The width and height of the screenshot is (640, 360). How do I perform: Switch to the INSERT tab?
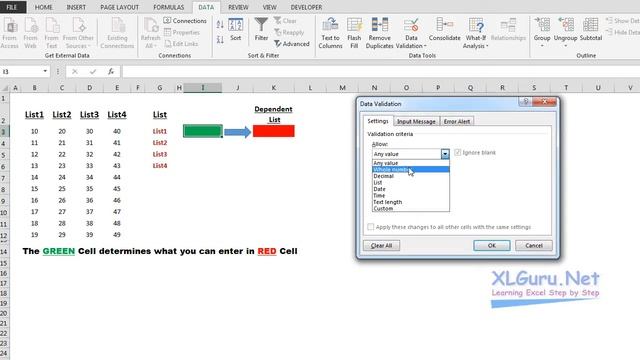(76, 7)
